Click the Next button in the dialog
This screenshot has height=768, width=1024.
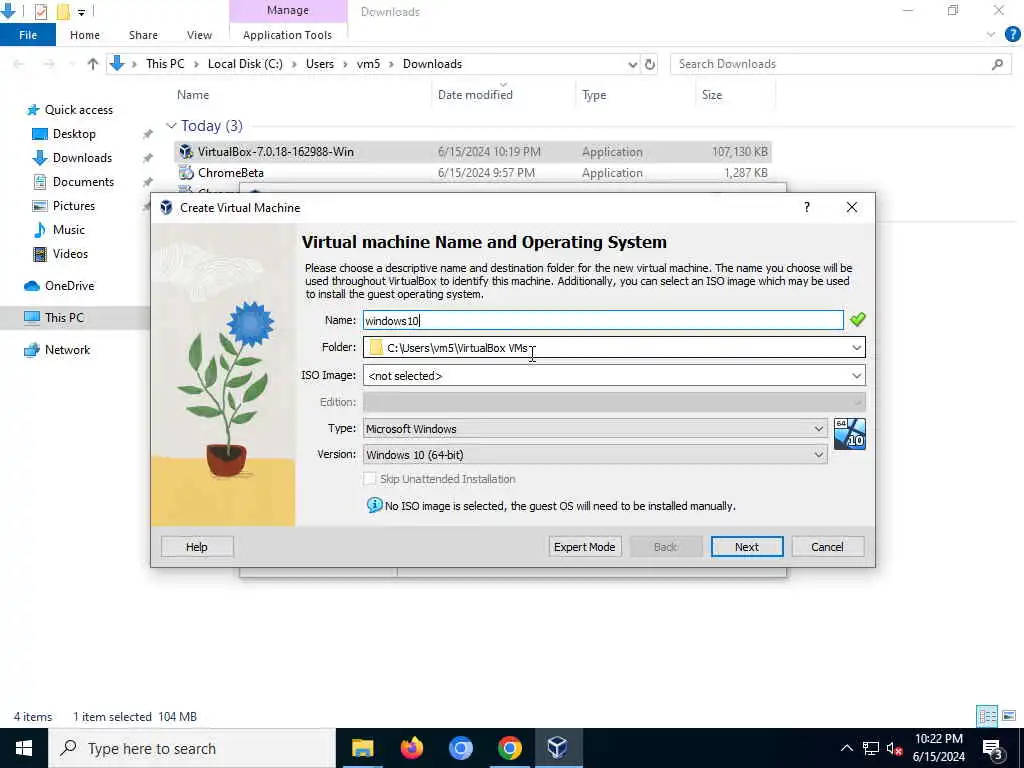tap(746, 547)
